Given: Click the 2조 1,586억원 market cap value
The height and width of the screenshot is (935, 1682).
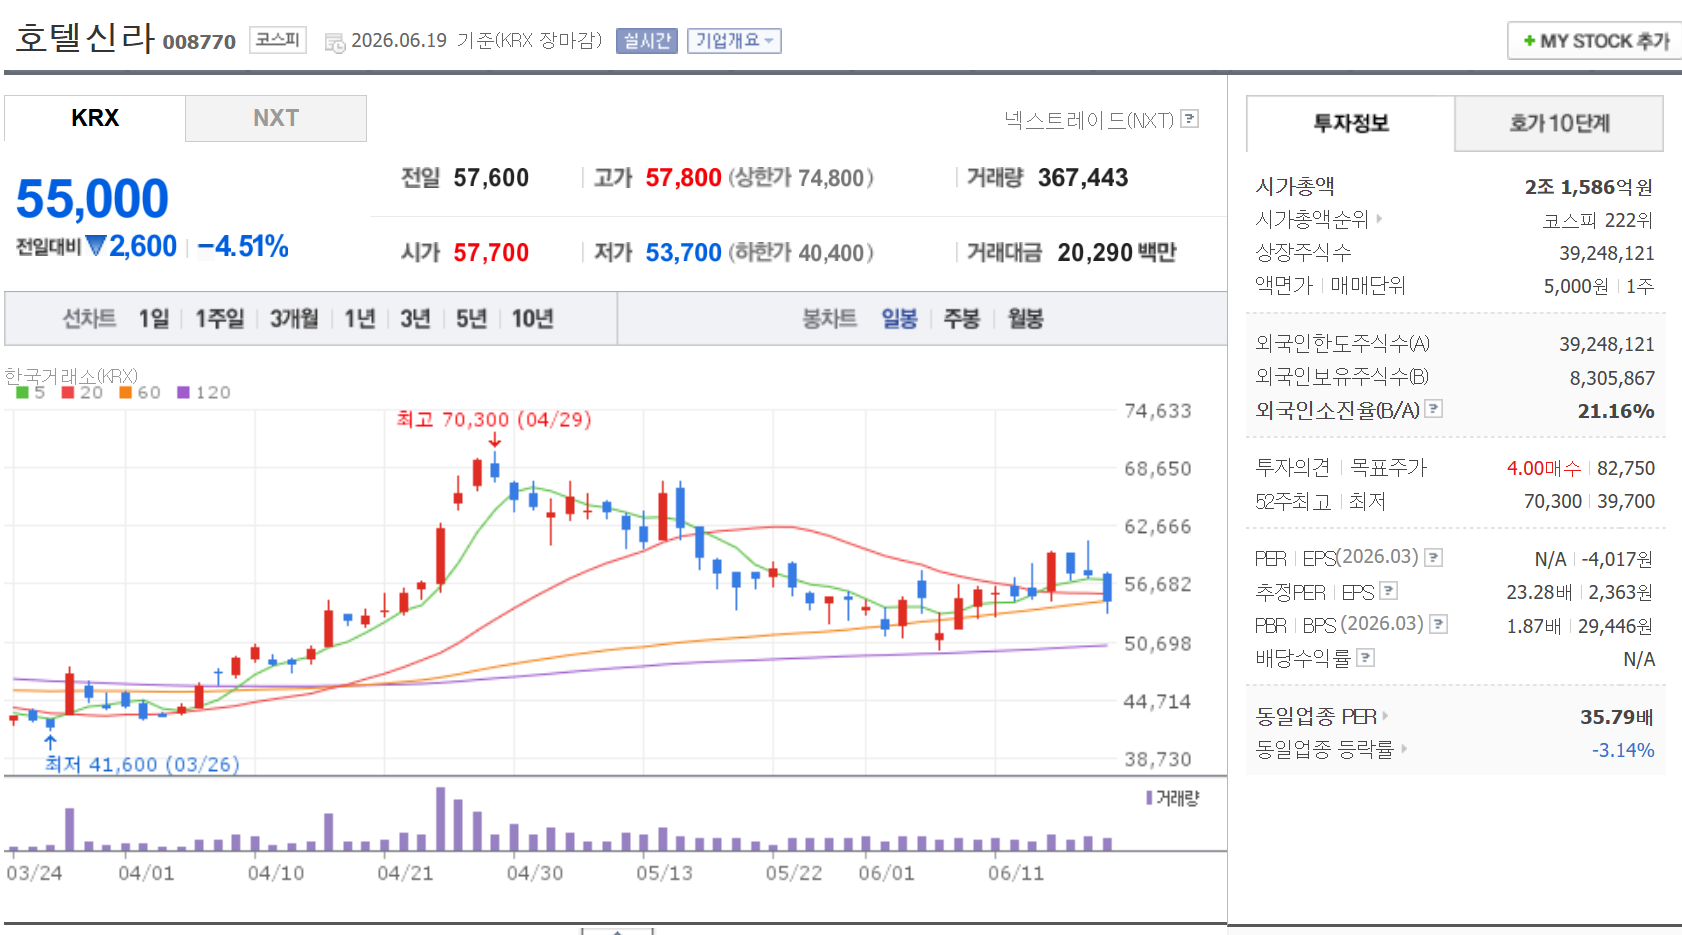Looking at the screenshot, I should pyautogui.click(x=1589, y=187).
